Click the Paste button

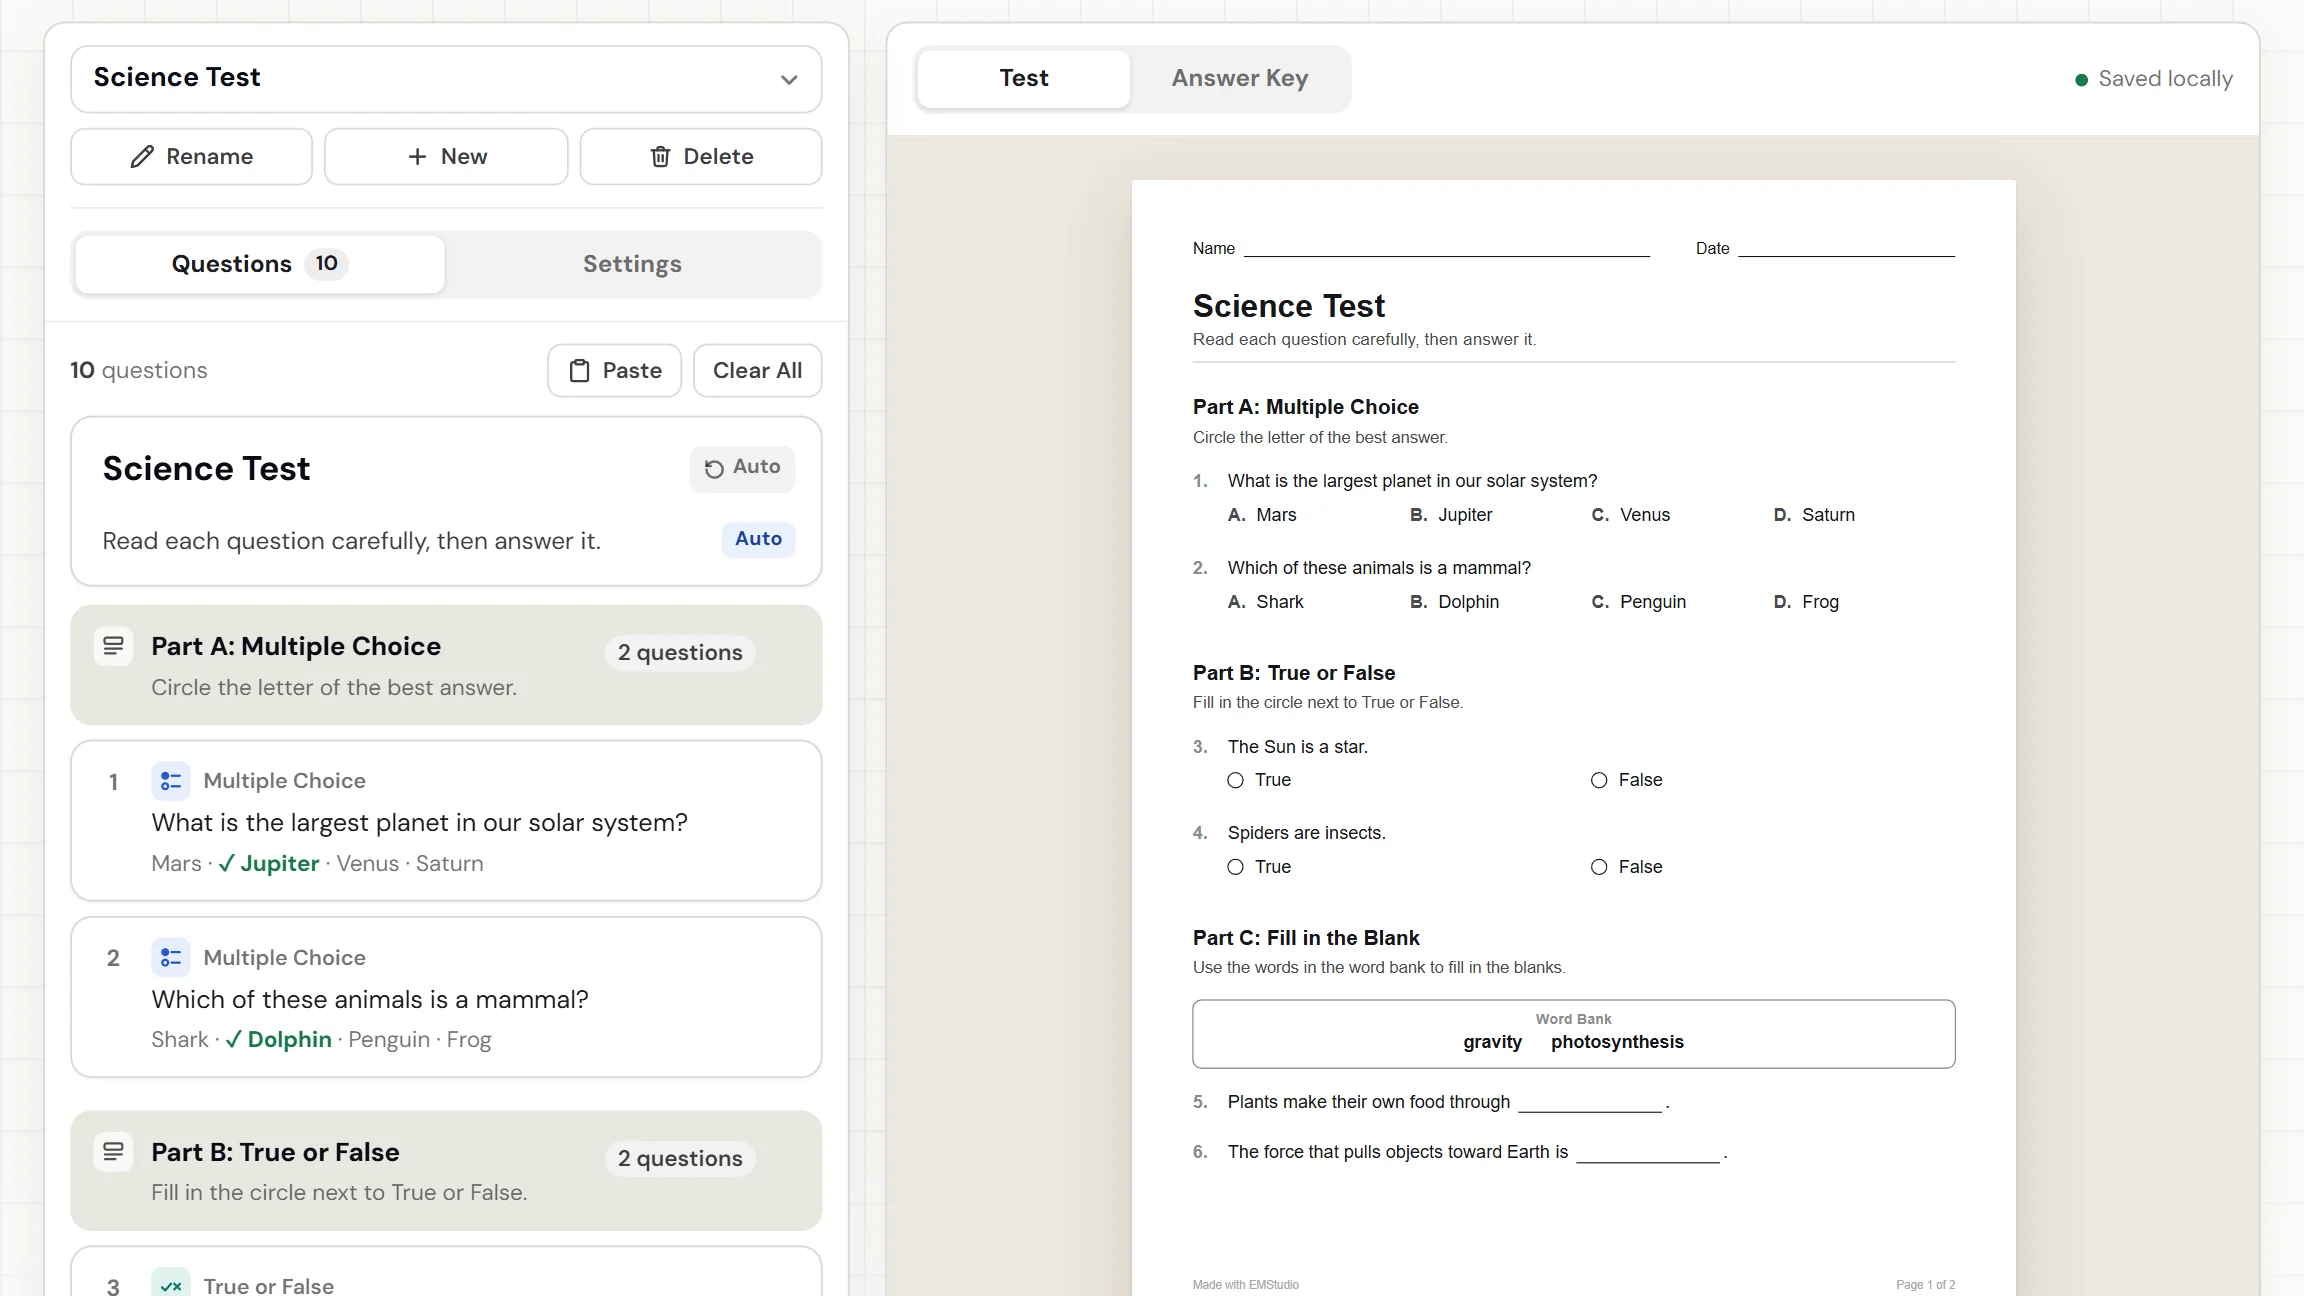coord(614,370)
